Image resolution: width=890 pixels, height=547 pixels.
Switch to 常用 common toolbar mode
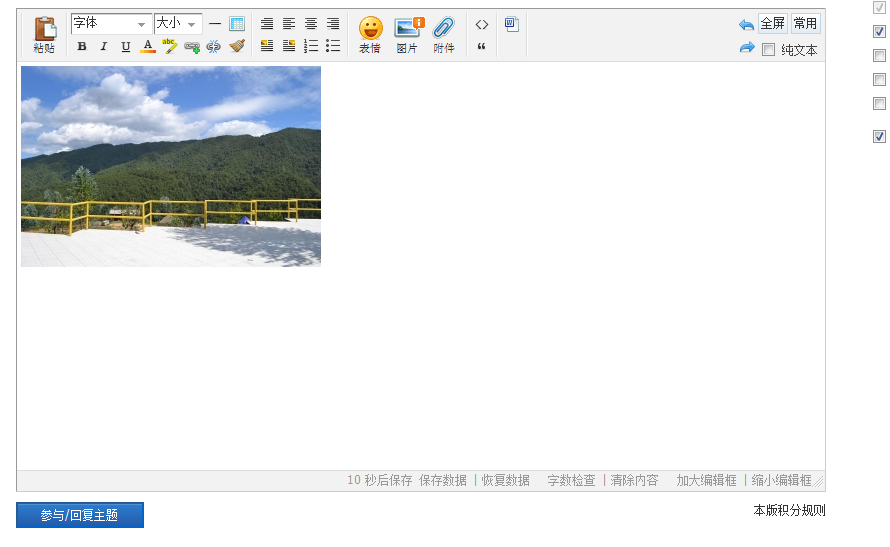point(805,24)
